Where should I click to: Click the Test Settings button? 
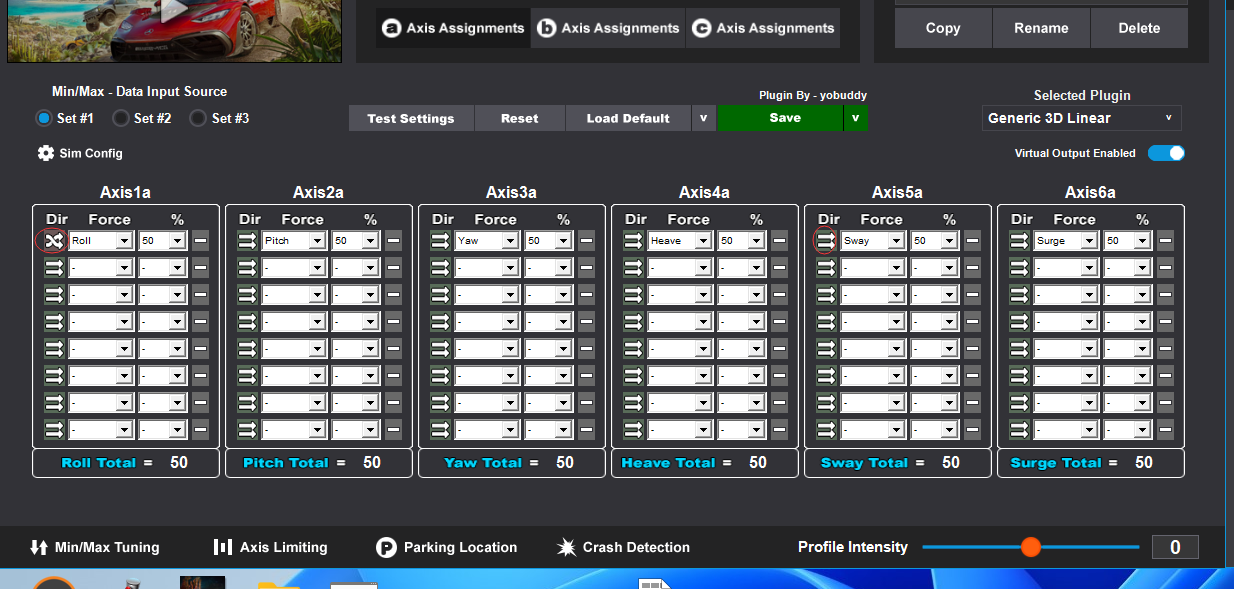410,118
